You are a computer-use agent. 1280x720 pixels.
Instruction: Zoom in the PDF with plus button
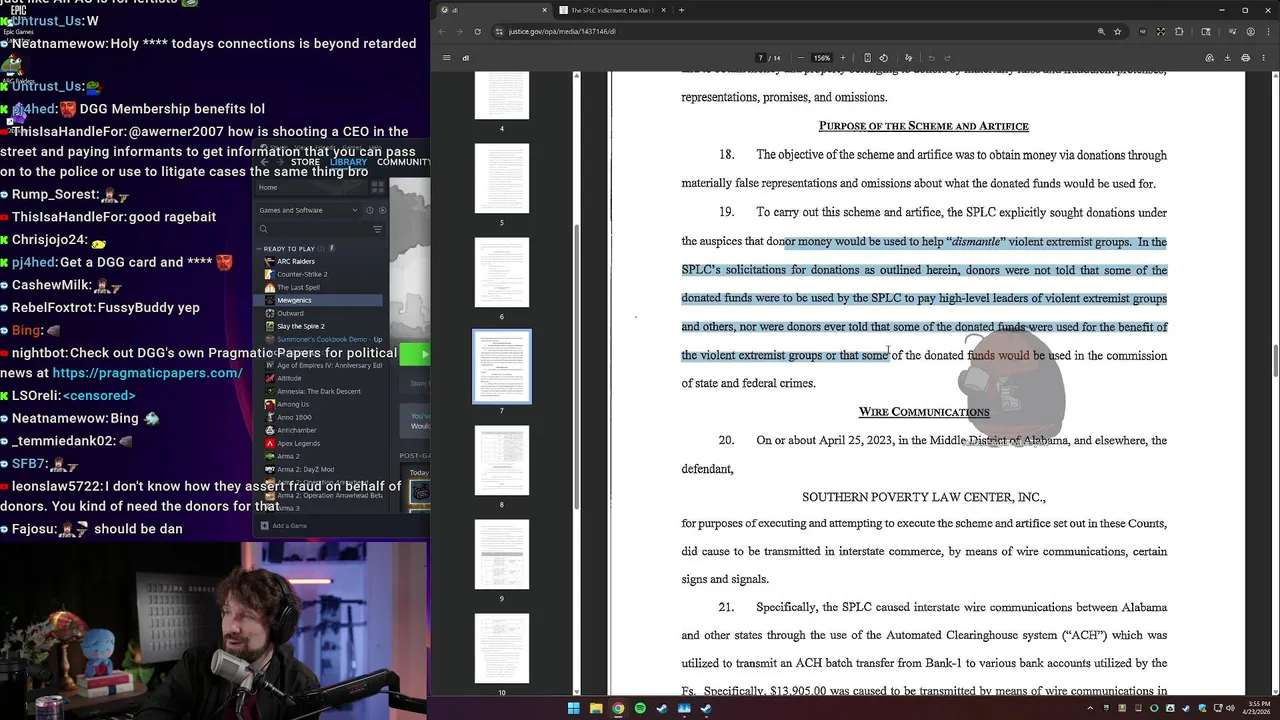coord(843,58)
